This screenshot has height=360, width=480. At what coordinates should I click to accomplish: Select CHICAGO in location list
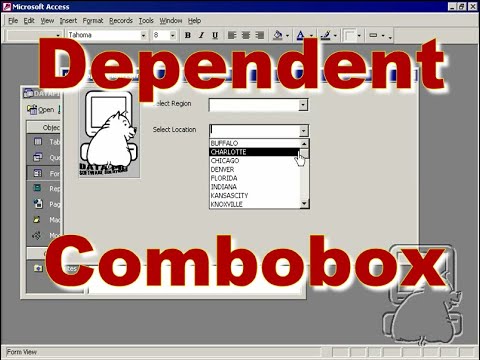coord(255,161)
